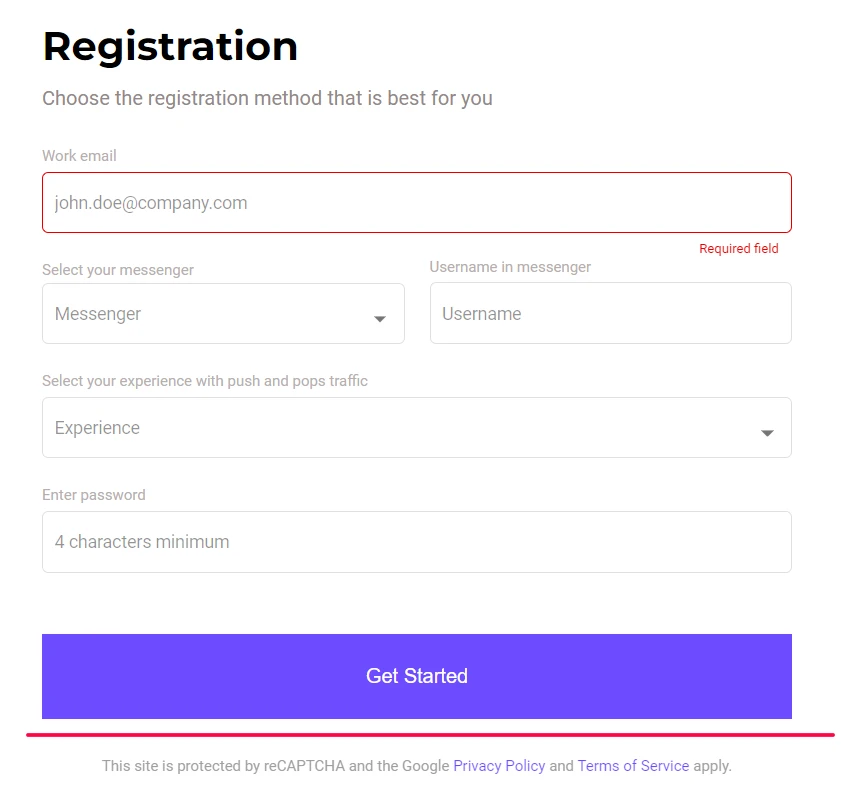Open the Messenger selection dropdown

point(223,314)
